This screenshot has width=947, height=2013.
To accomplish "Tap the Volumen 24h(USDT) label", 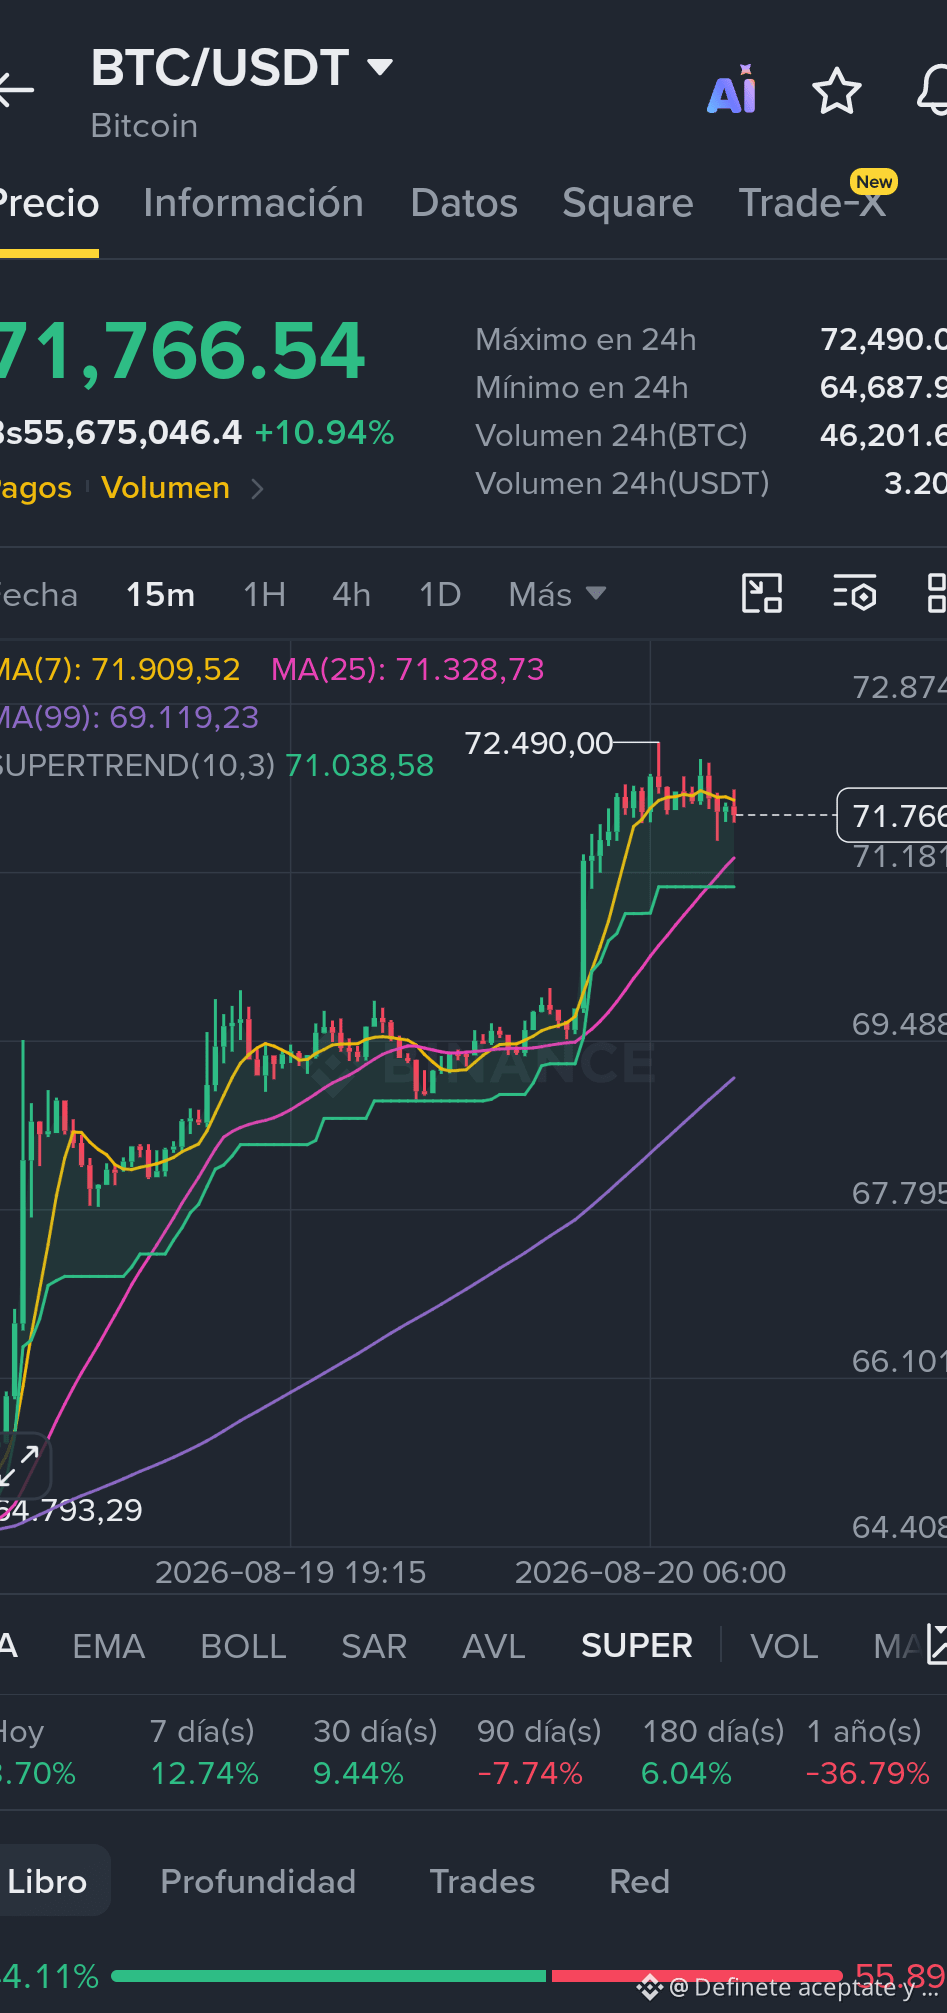I will [623, 484].
